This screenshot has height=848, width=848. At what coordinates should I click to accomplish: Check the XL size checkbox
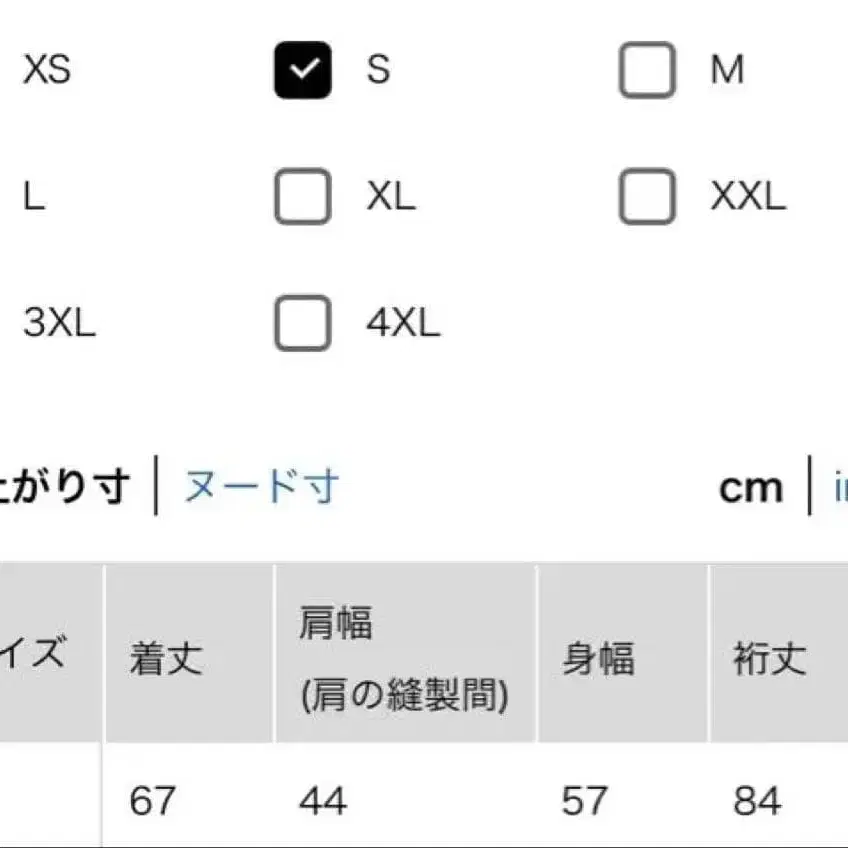pos(302,197)
